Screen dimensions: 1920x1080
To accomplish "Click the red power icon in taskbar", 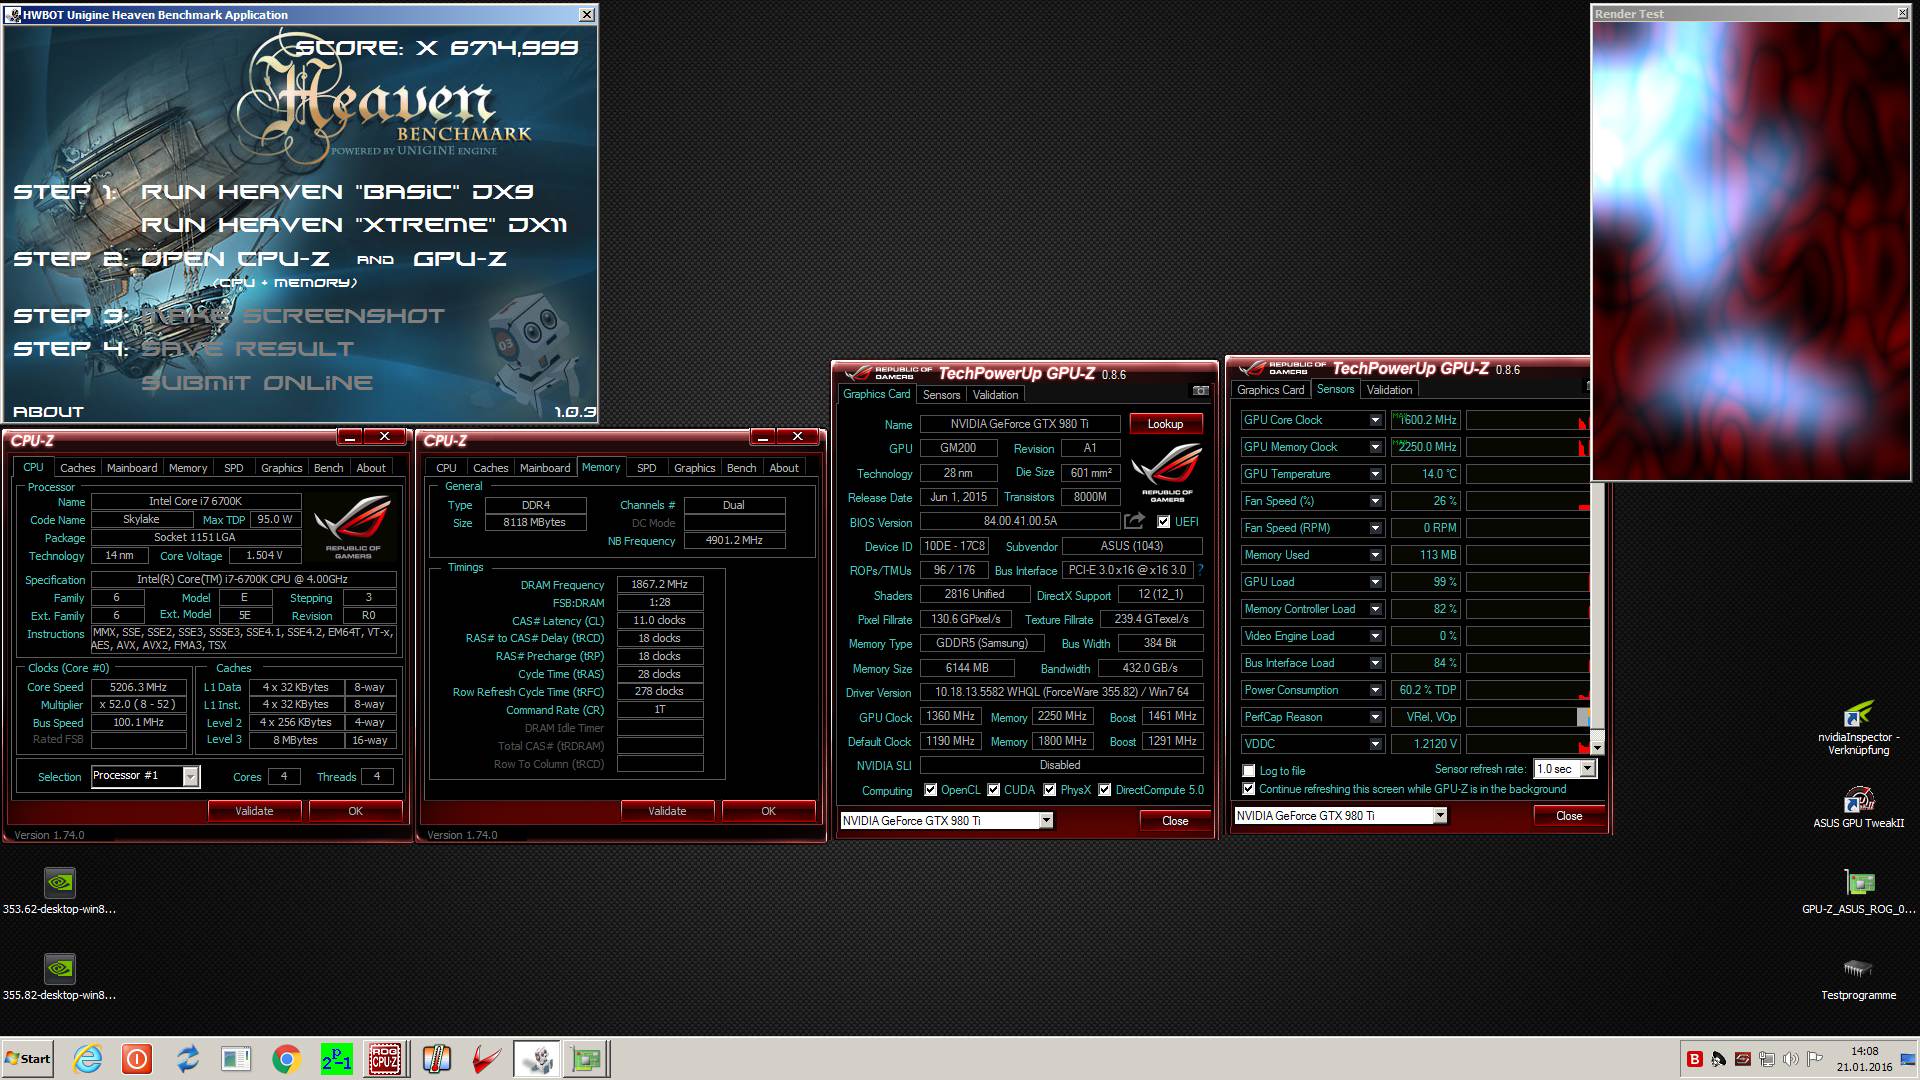I will tap(137, 1059).
